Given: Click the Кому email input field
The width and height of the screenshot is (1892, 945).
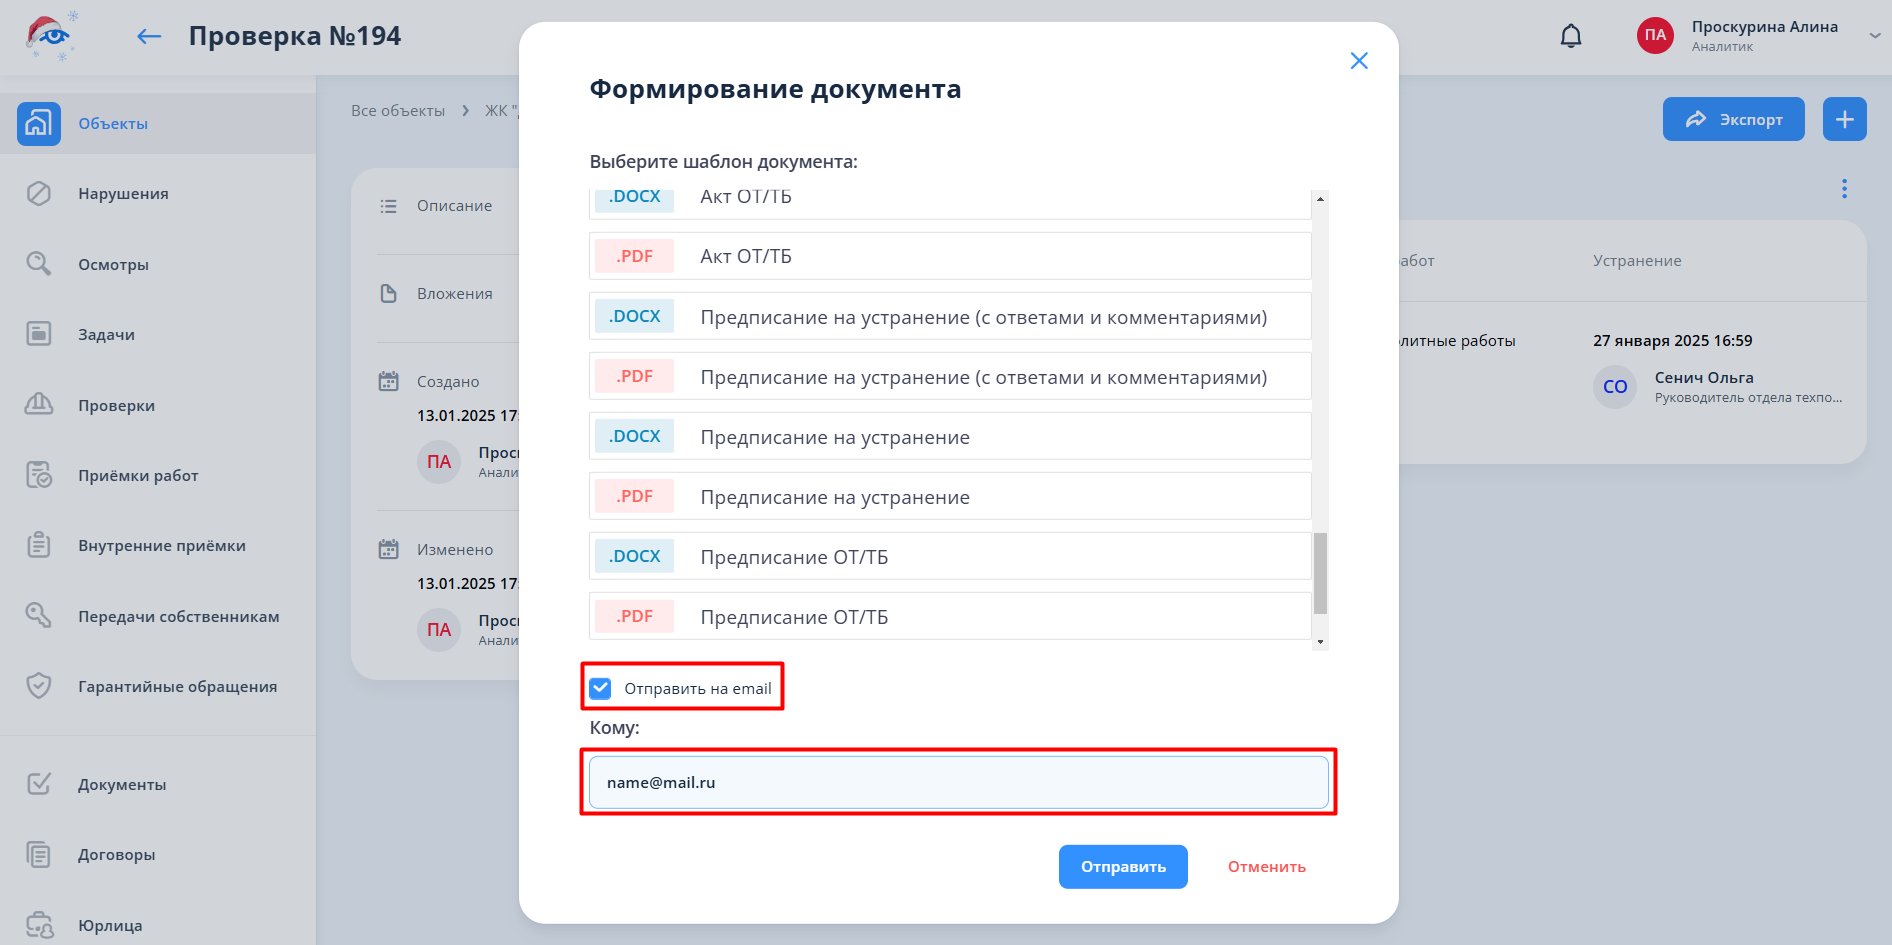Looking at the screenshot, I should [x=958, y=782].
